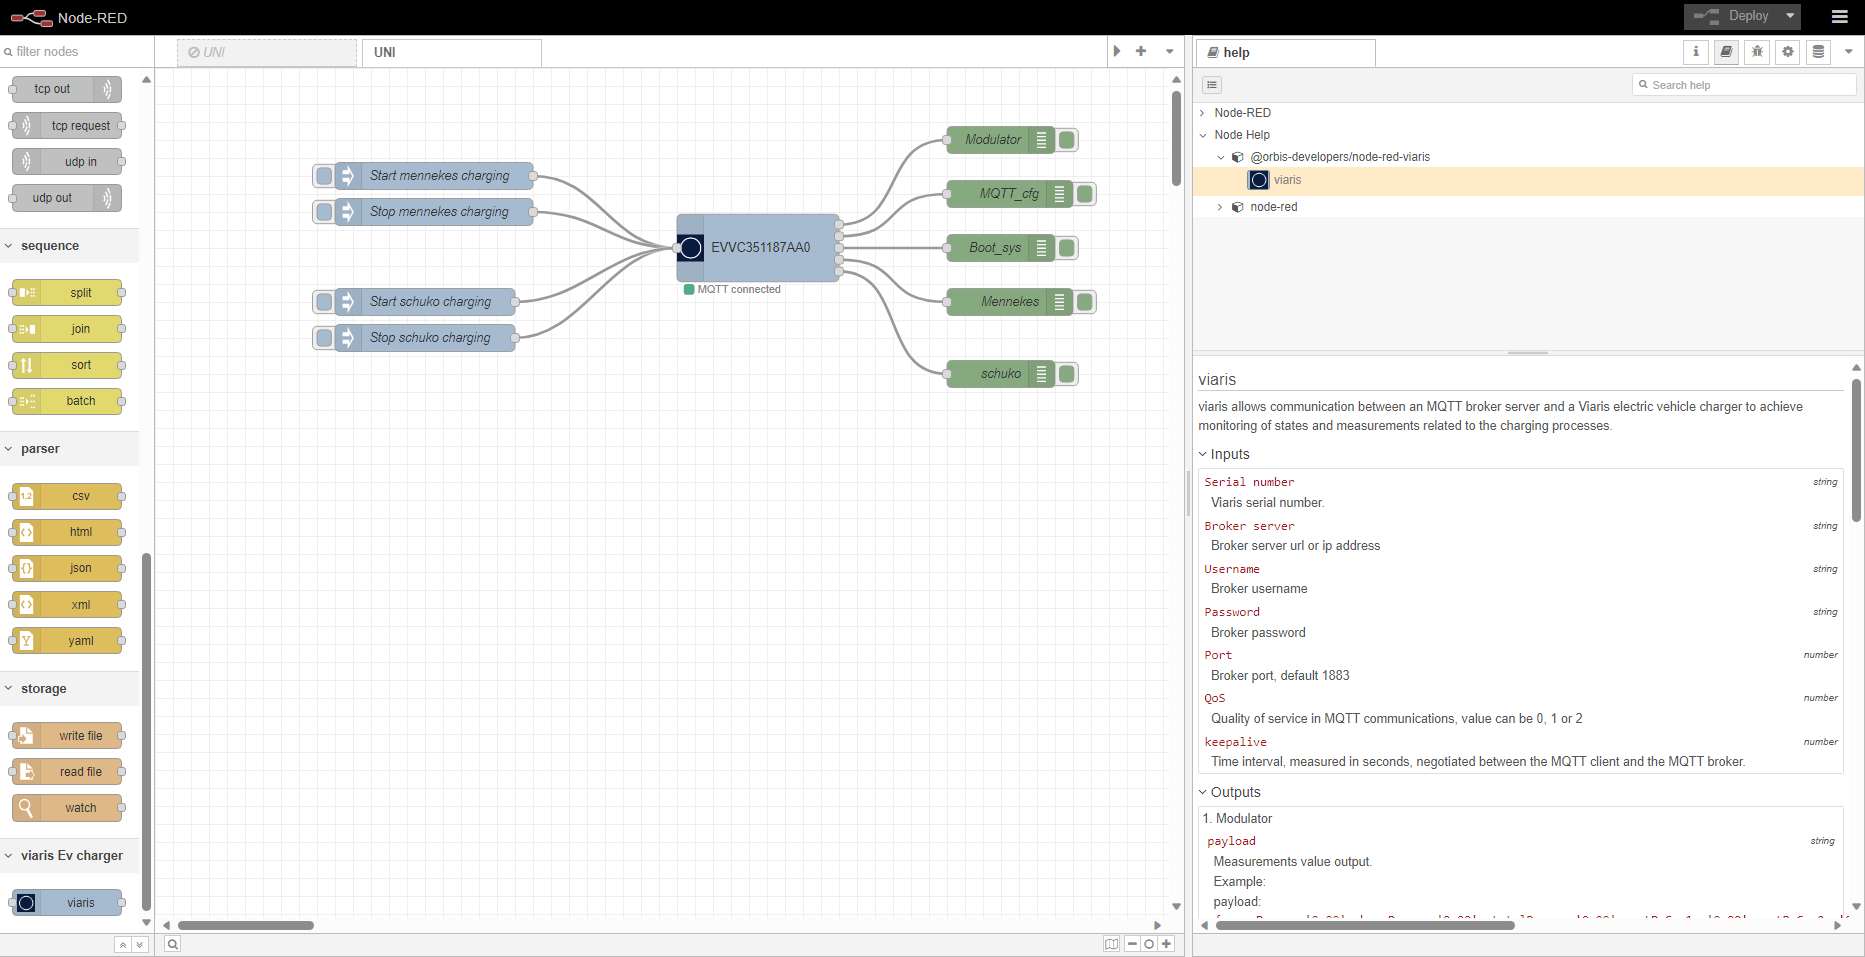This screenshot has height=957, width=1865.
Task: Click the workspace horizontal scrollbar thumb
Action: 245,925
